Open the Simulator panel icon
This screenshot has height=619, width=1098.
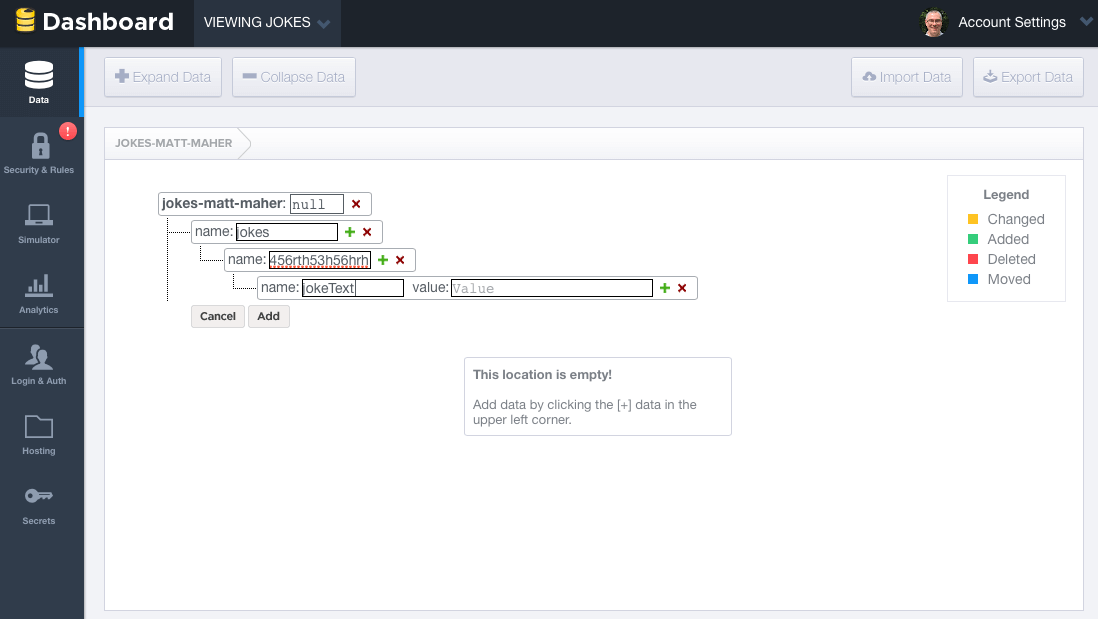39,222
